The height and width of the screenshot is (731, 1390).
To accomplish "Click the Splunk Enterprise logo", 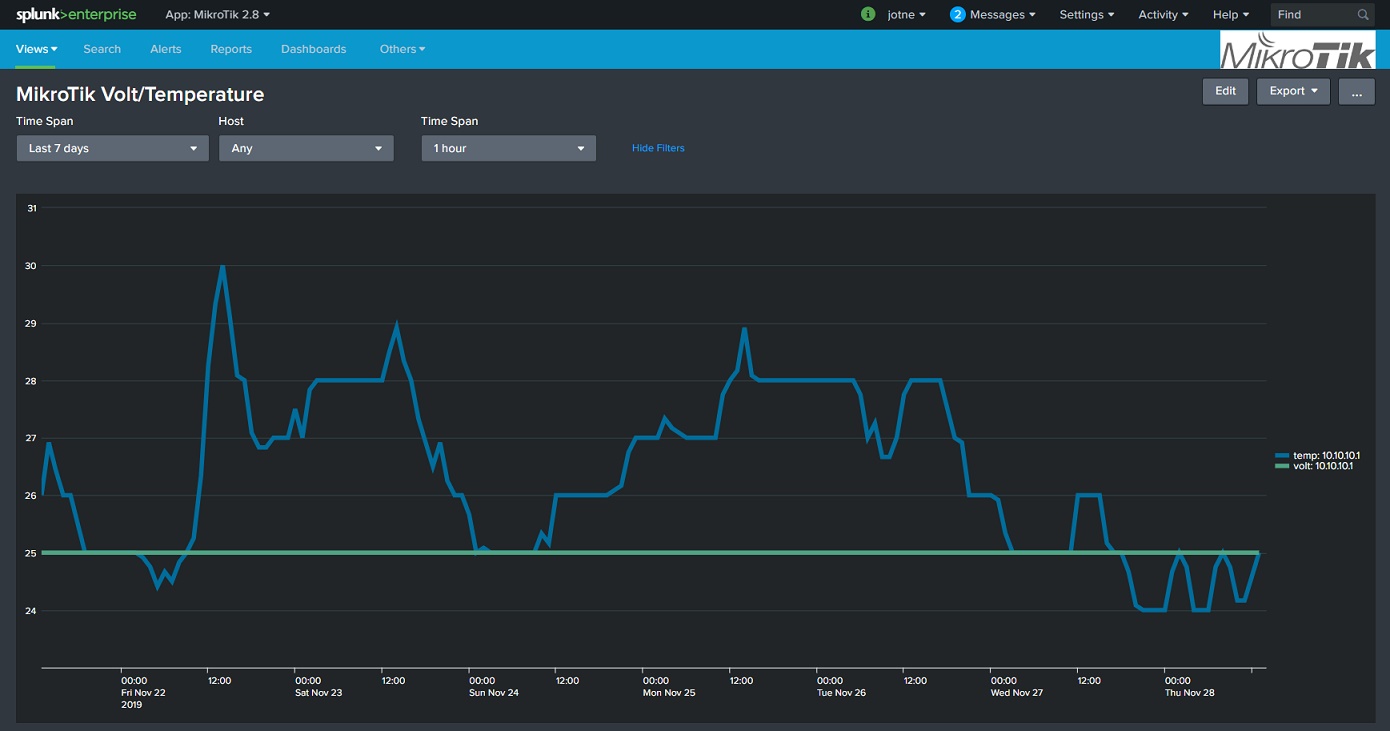I will point(76,15).
